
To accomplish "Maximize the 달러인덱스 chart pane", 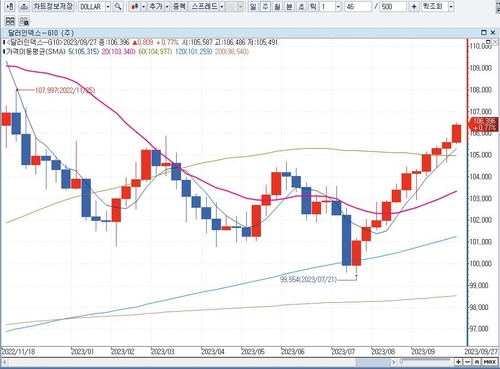I will 484,32.
